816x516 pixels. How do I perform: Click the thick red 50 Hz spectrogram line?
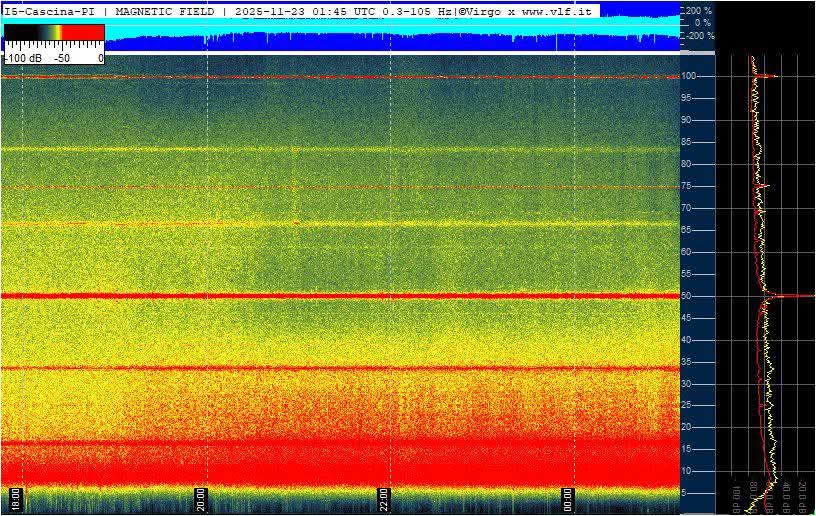tap(340, 296)
